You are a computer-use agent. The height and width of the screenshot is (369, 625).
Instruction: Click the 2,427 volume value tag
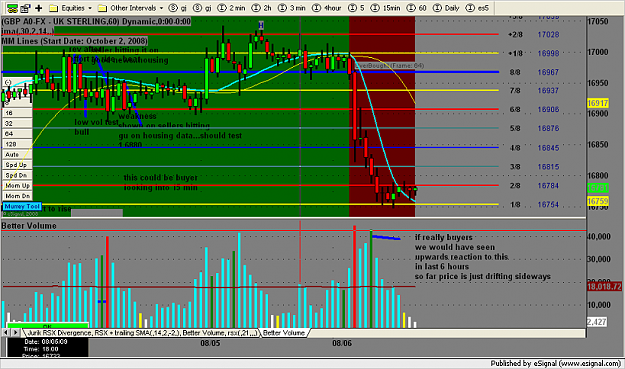coord(597,322)
